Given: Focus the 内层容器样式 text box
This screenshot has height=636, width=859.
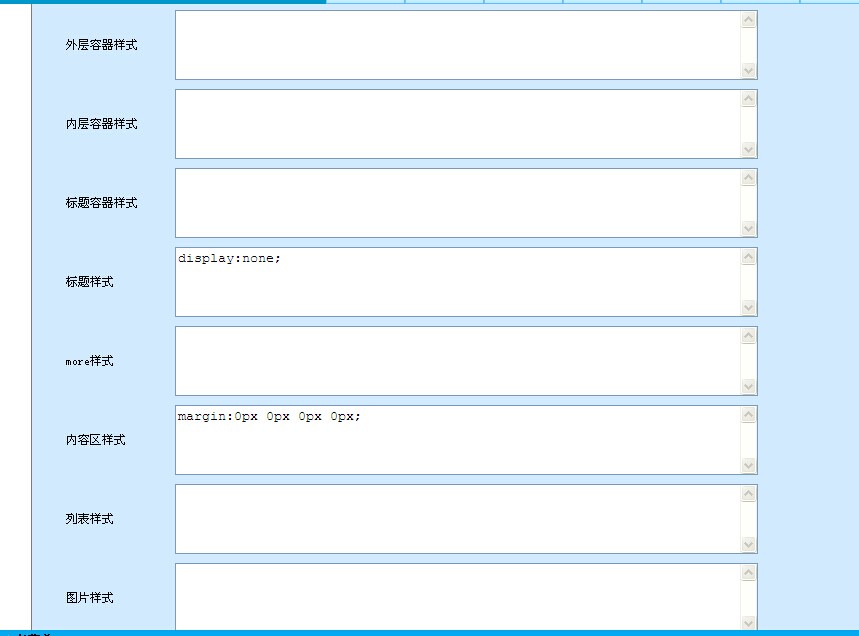Looking at the screenshot, I should [458, 124].
